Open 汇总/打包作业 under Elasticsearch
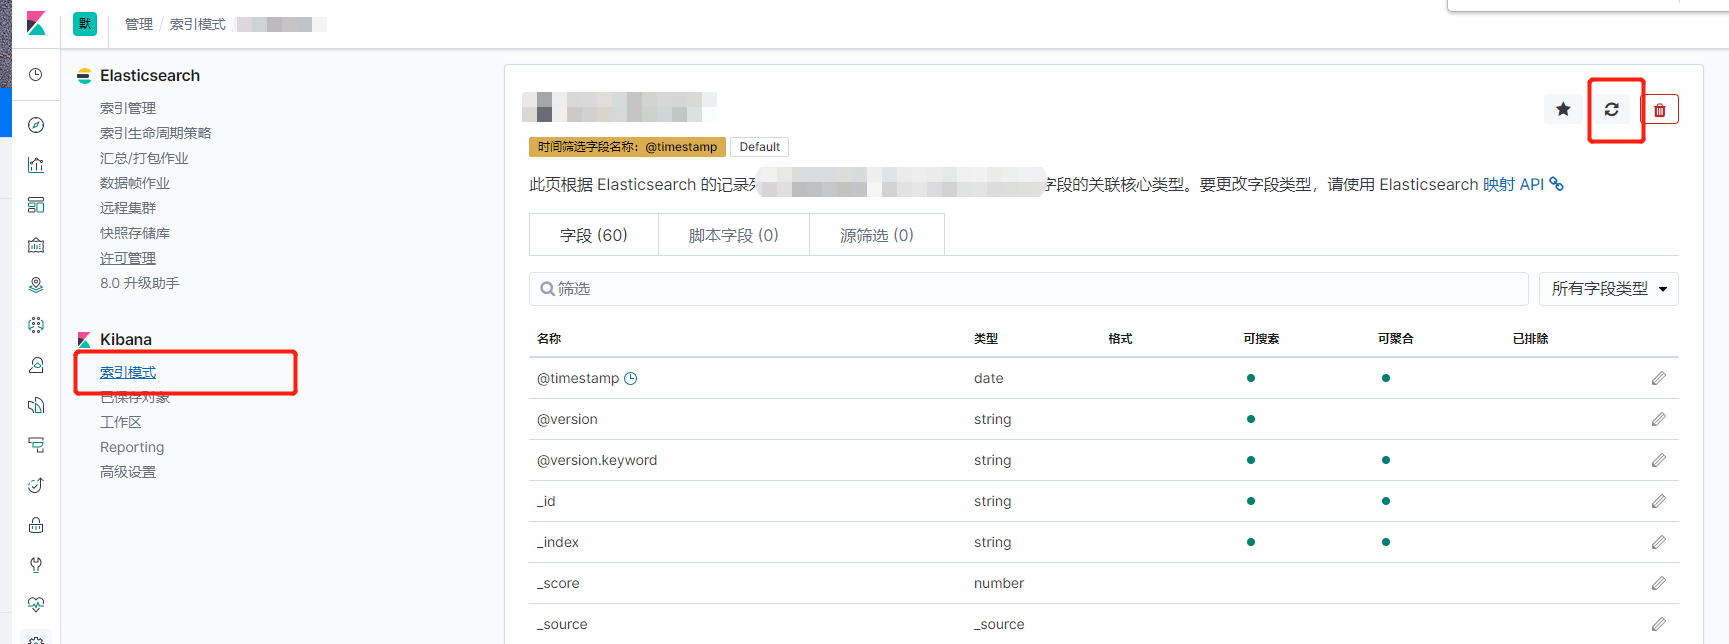Viewport: 1729px width, 644px height. pos(144,158)
